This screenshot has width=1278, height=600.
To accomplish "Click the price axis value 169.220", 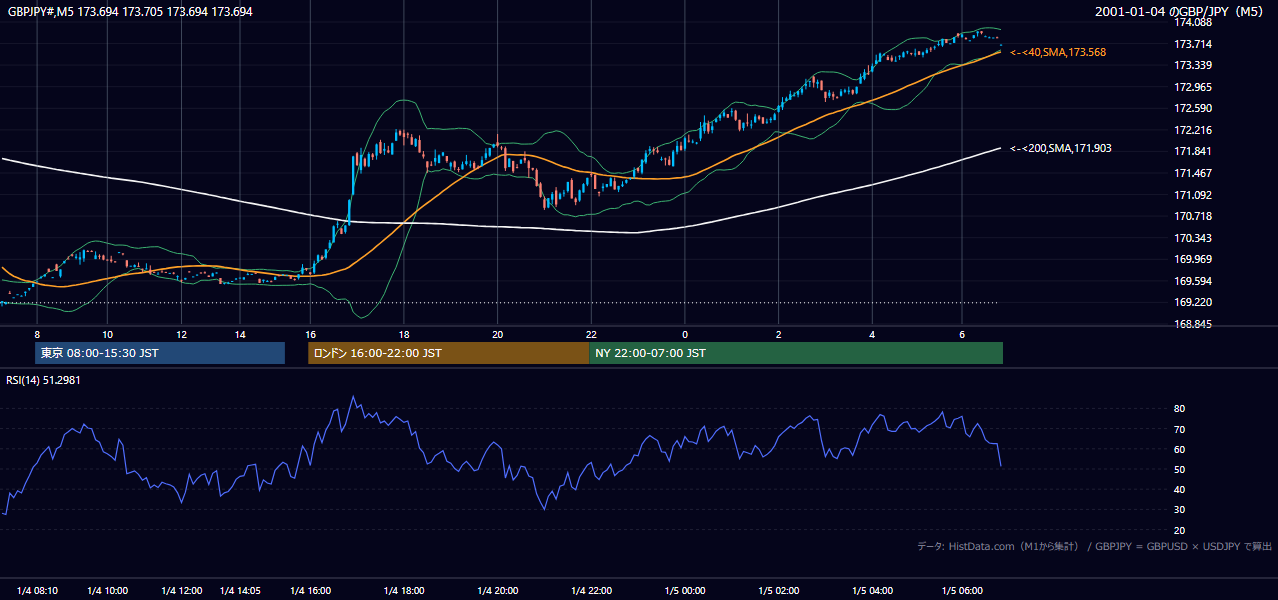I will click(1192, 303).
